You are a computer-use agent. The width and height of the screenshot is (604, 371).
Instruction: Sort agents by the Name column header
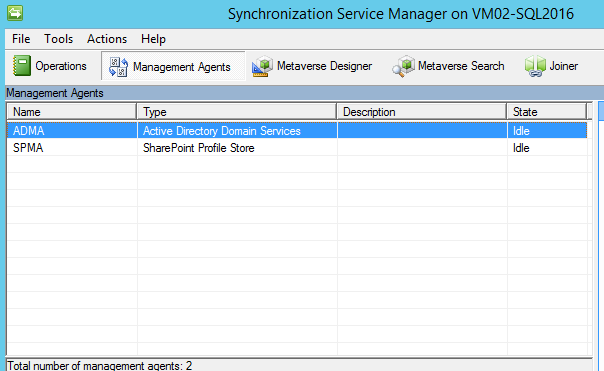pos(72,112)
